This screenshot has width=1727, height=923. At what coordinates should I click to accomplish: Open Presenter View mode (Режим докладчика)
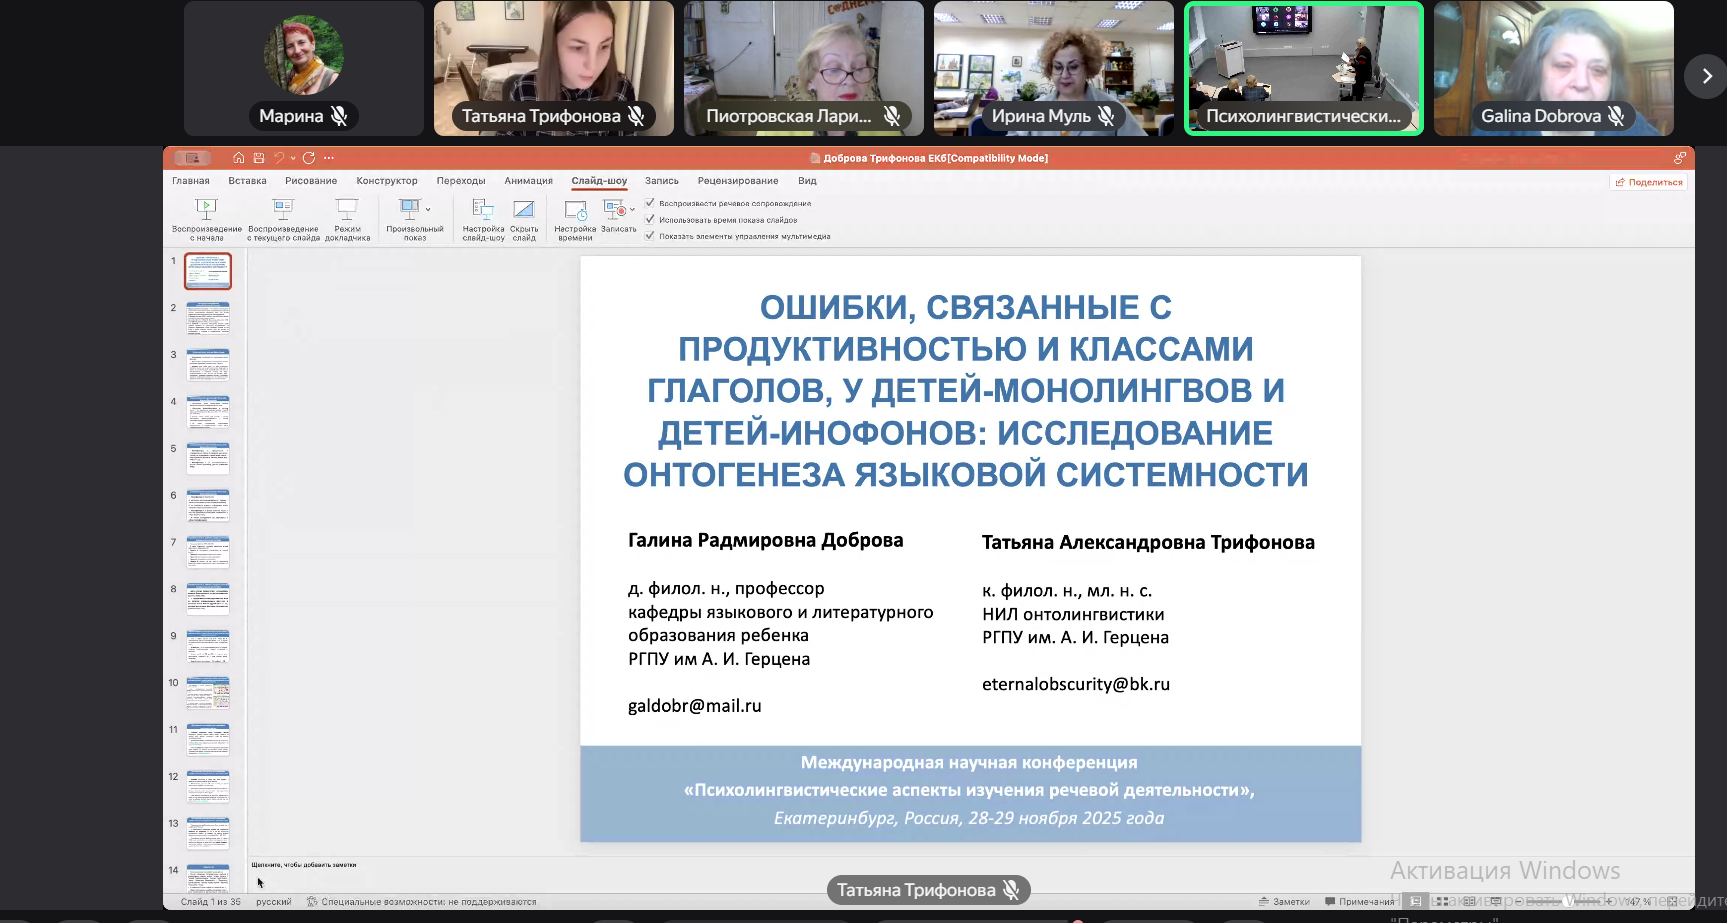click(347, 209)
